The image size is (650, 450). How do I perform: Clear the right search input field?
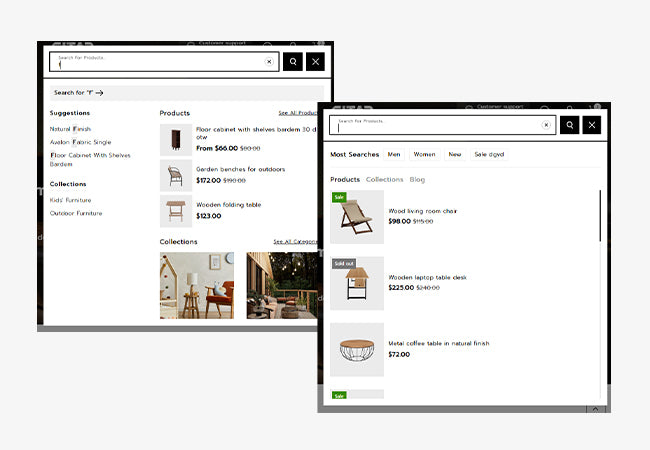click(x=545, y=125)
